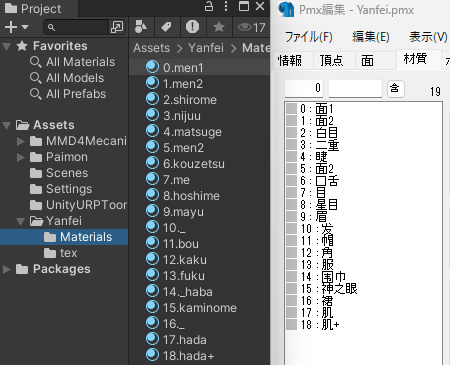Collapse the Favorites section
The image size is (450, 365).
[x=6, y=46]
